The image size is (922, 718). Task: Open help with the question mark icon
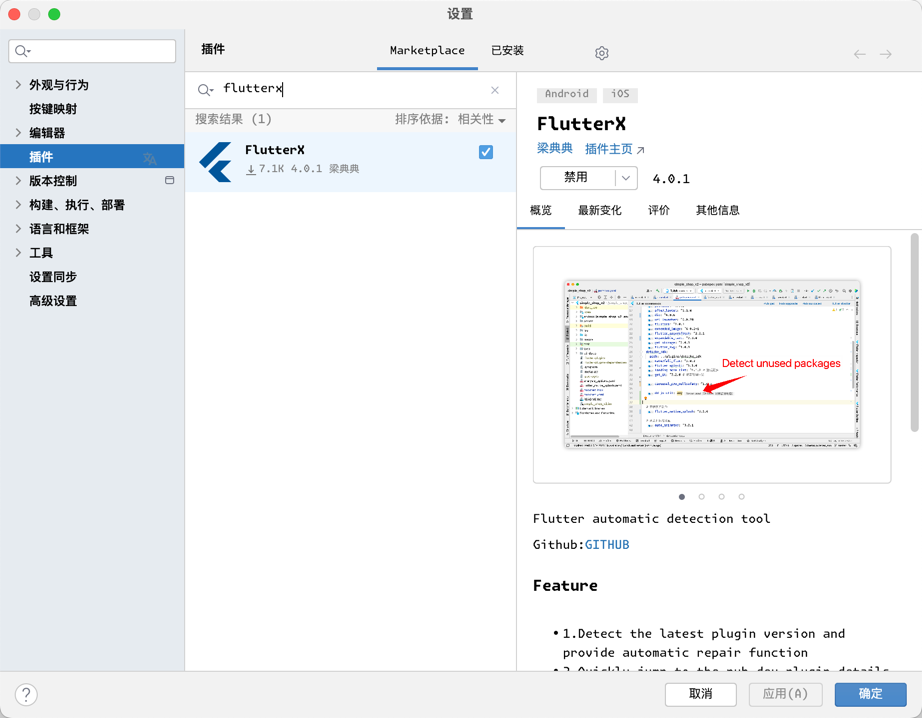pyautogui.click(x=26, y=694)
